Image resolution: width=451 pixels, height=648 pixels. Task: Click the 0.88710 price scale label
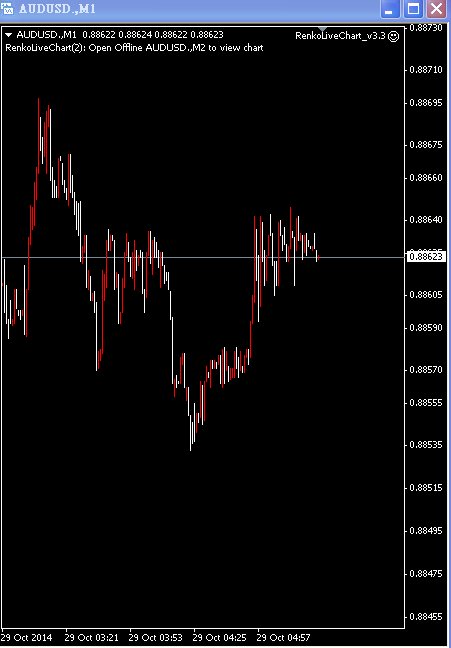426,69
